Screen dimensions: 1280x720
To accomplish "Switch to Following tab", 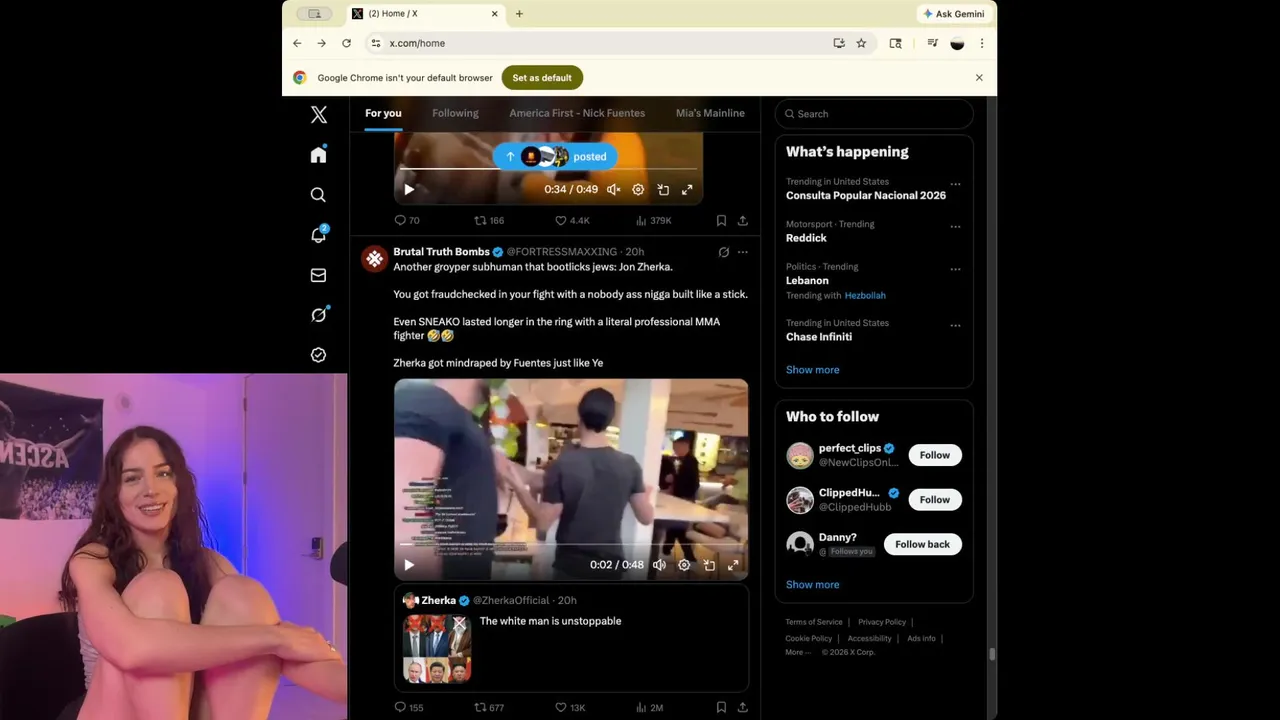I will click(455, 113).
